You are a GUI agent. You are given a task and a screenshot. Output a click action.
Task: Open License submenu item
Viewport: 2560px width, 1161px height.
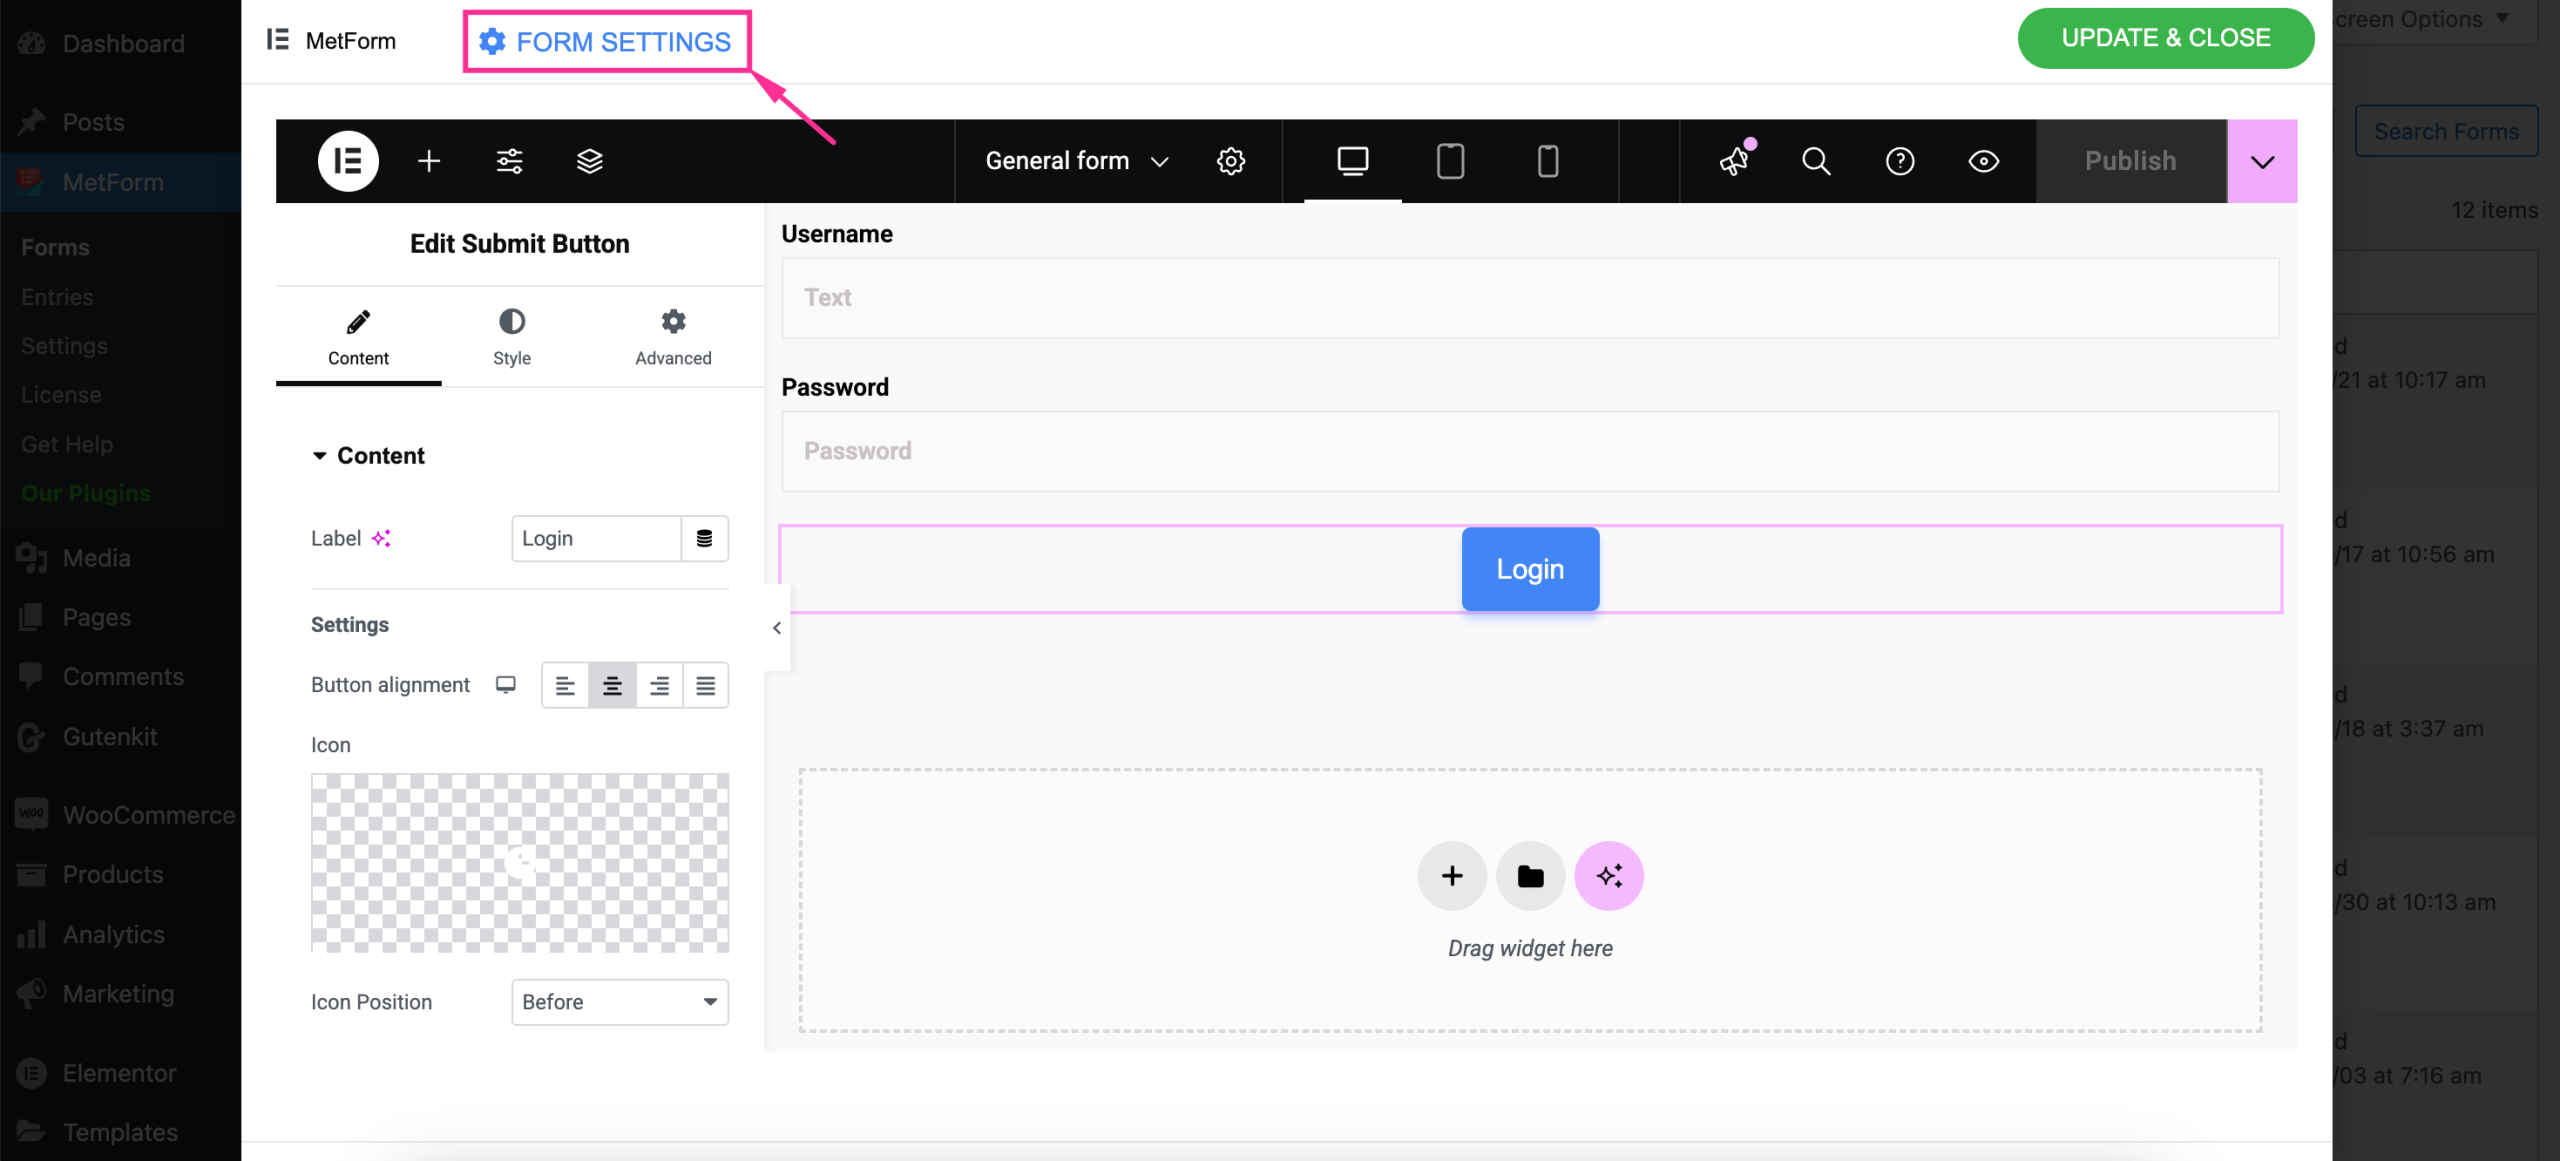coord(61,395)
